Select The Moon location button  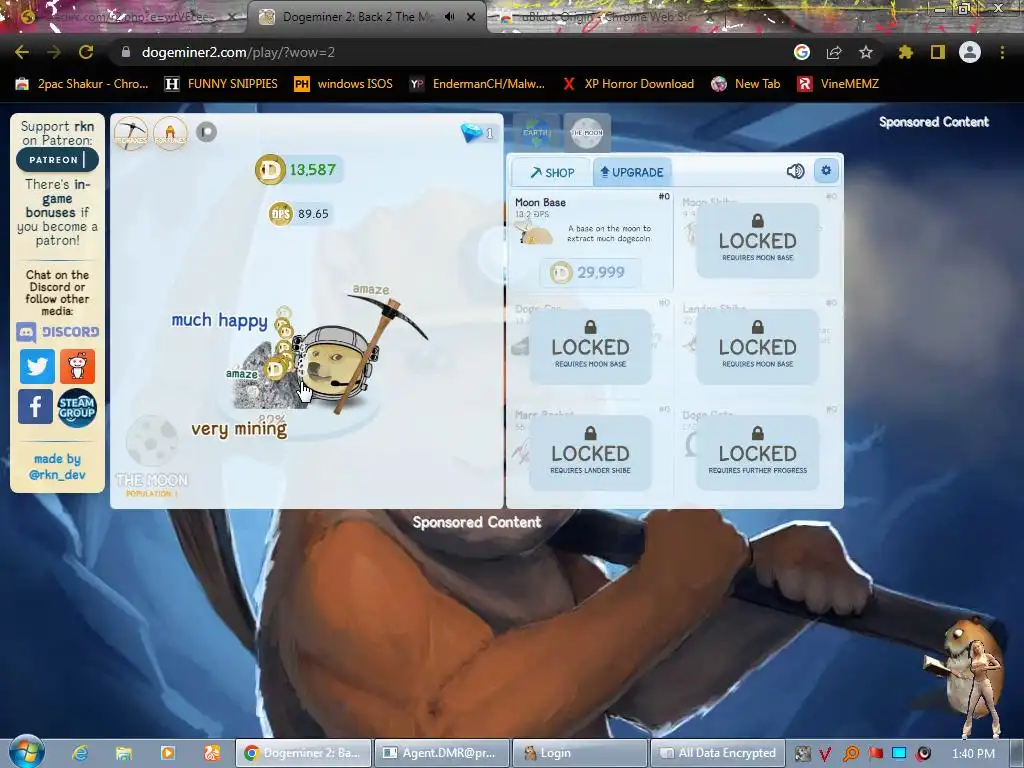587,133
